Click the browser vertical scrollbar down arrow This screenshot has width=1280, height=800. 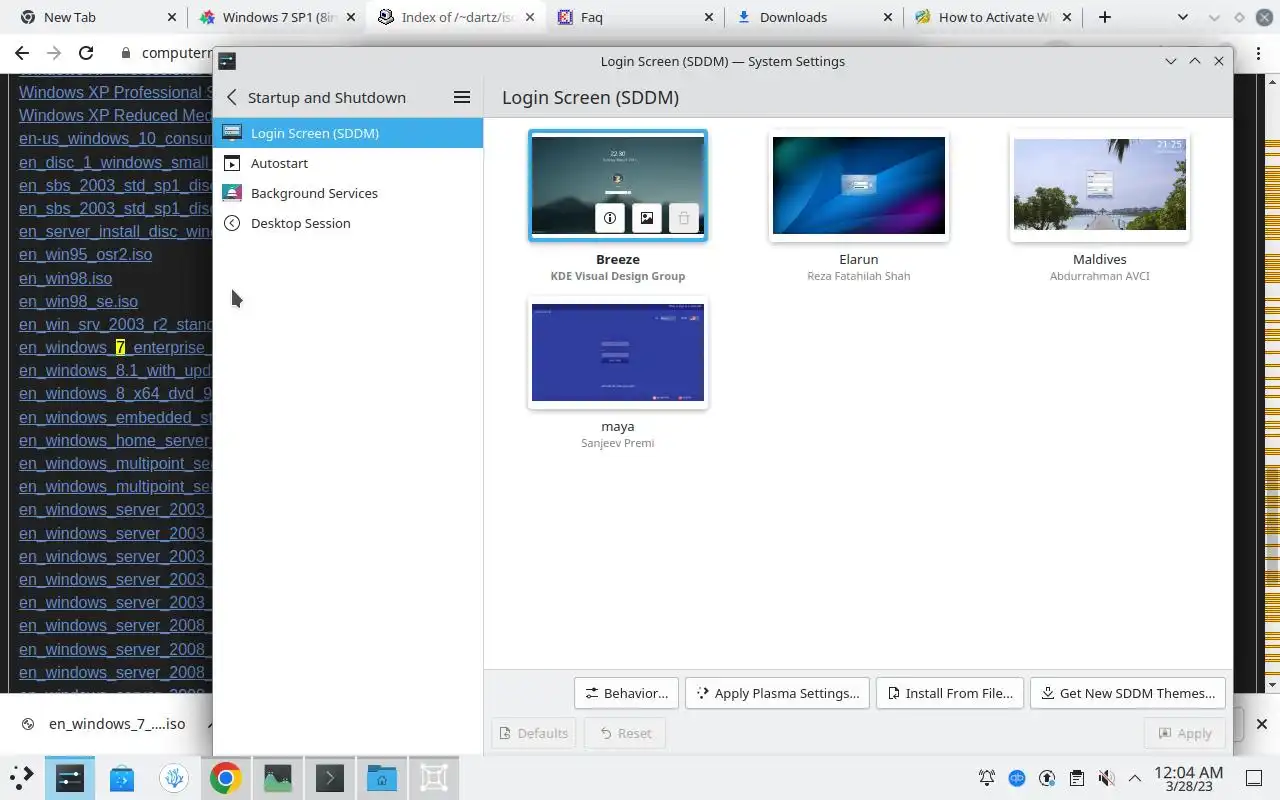click(1272, 685)
